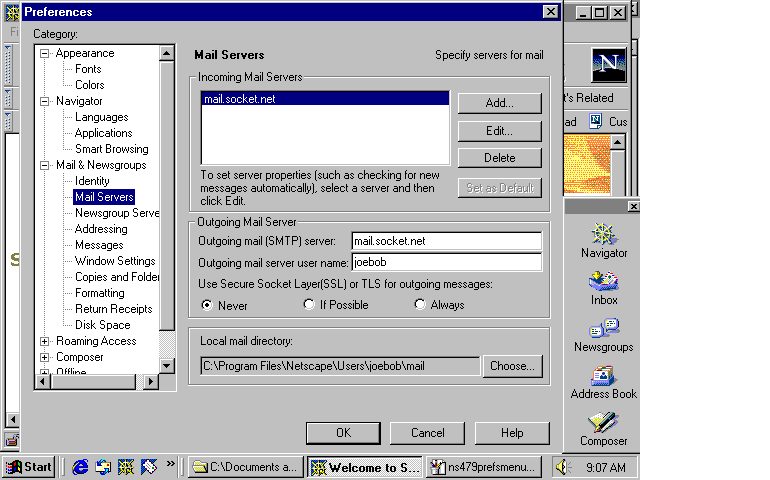This screenshot has height=480, width=770.
Task: Show more quick launch icons chevron
Action: point(170,463)
